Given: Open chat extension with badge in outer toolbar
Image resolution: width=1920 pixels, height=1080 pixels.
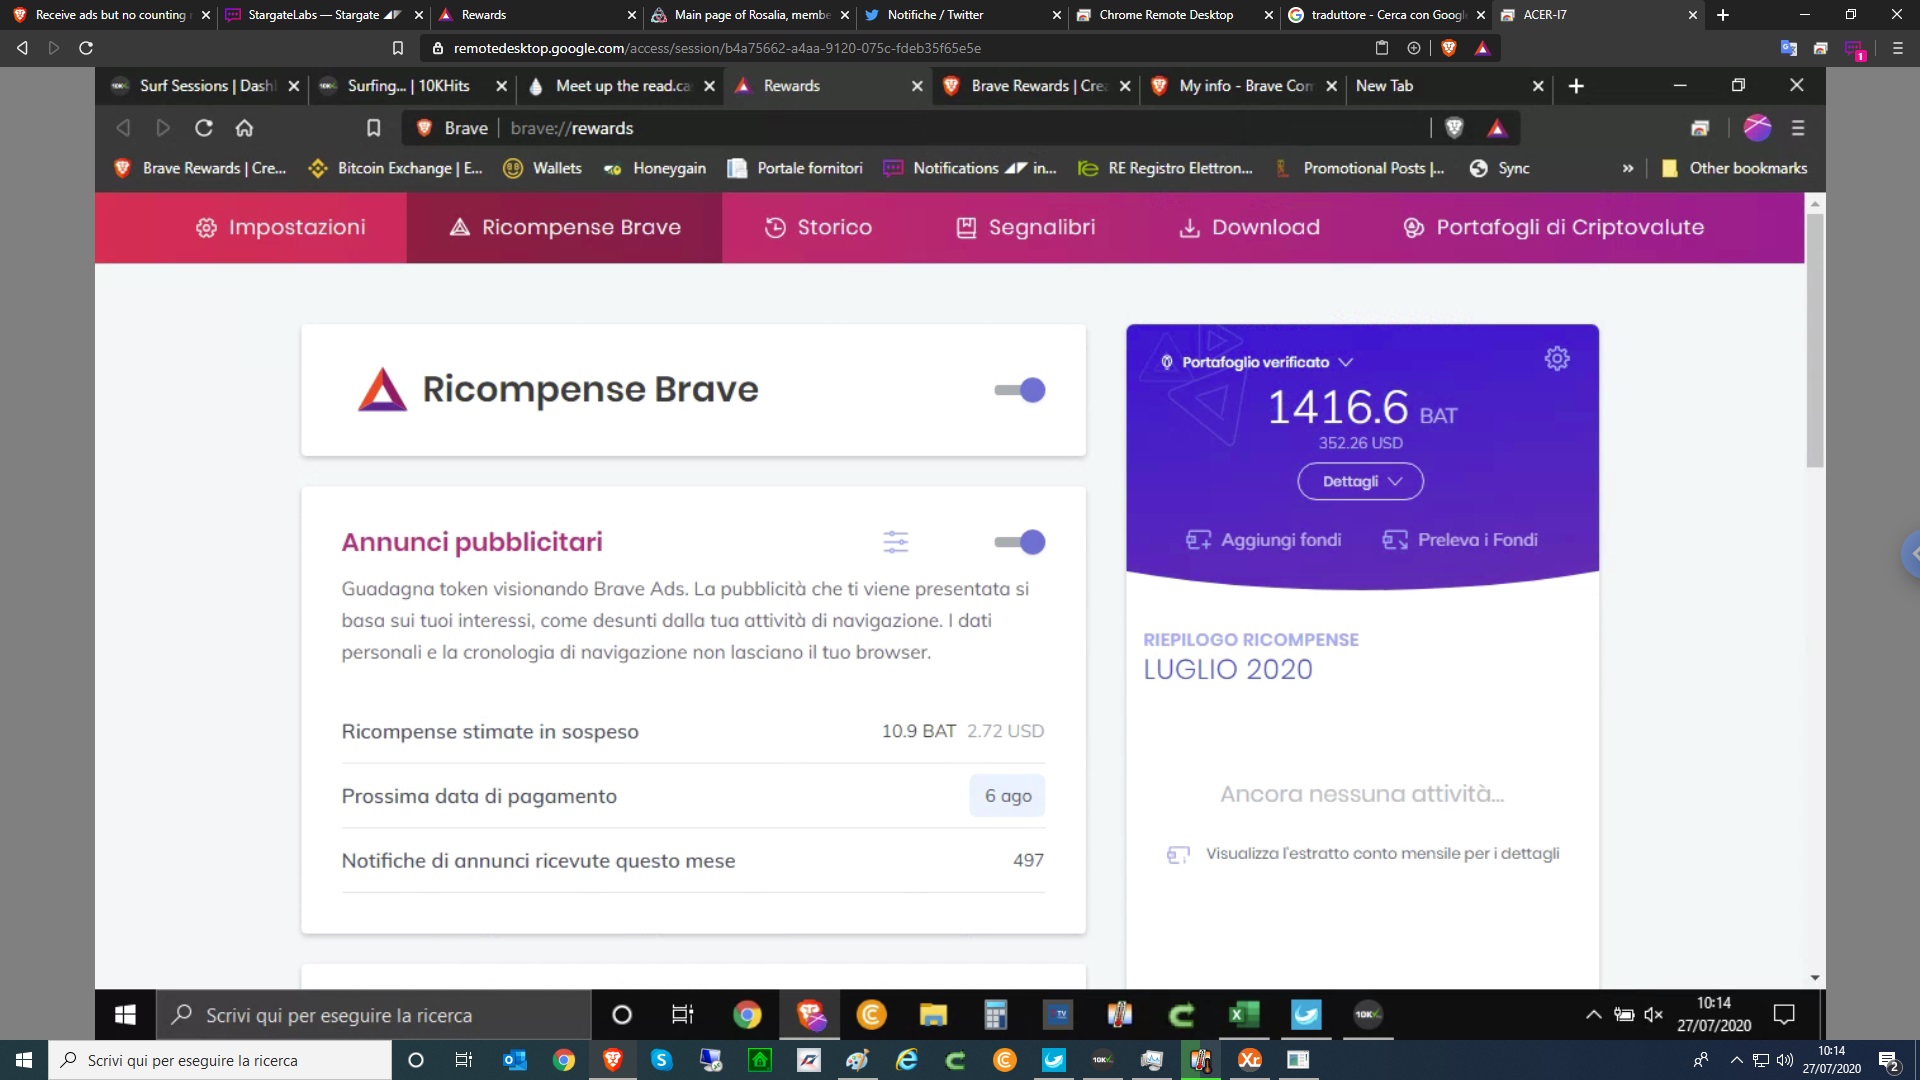Looking at the screenshot, I should point(1855,49).
